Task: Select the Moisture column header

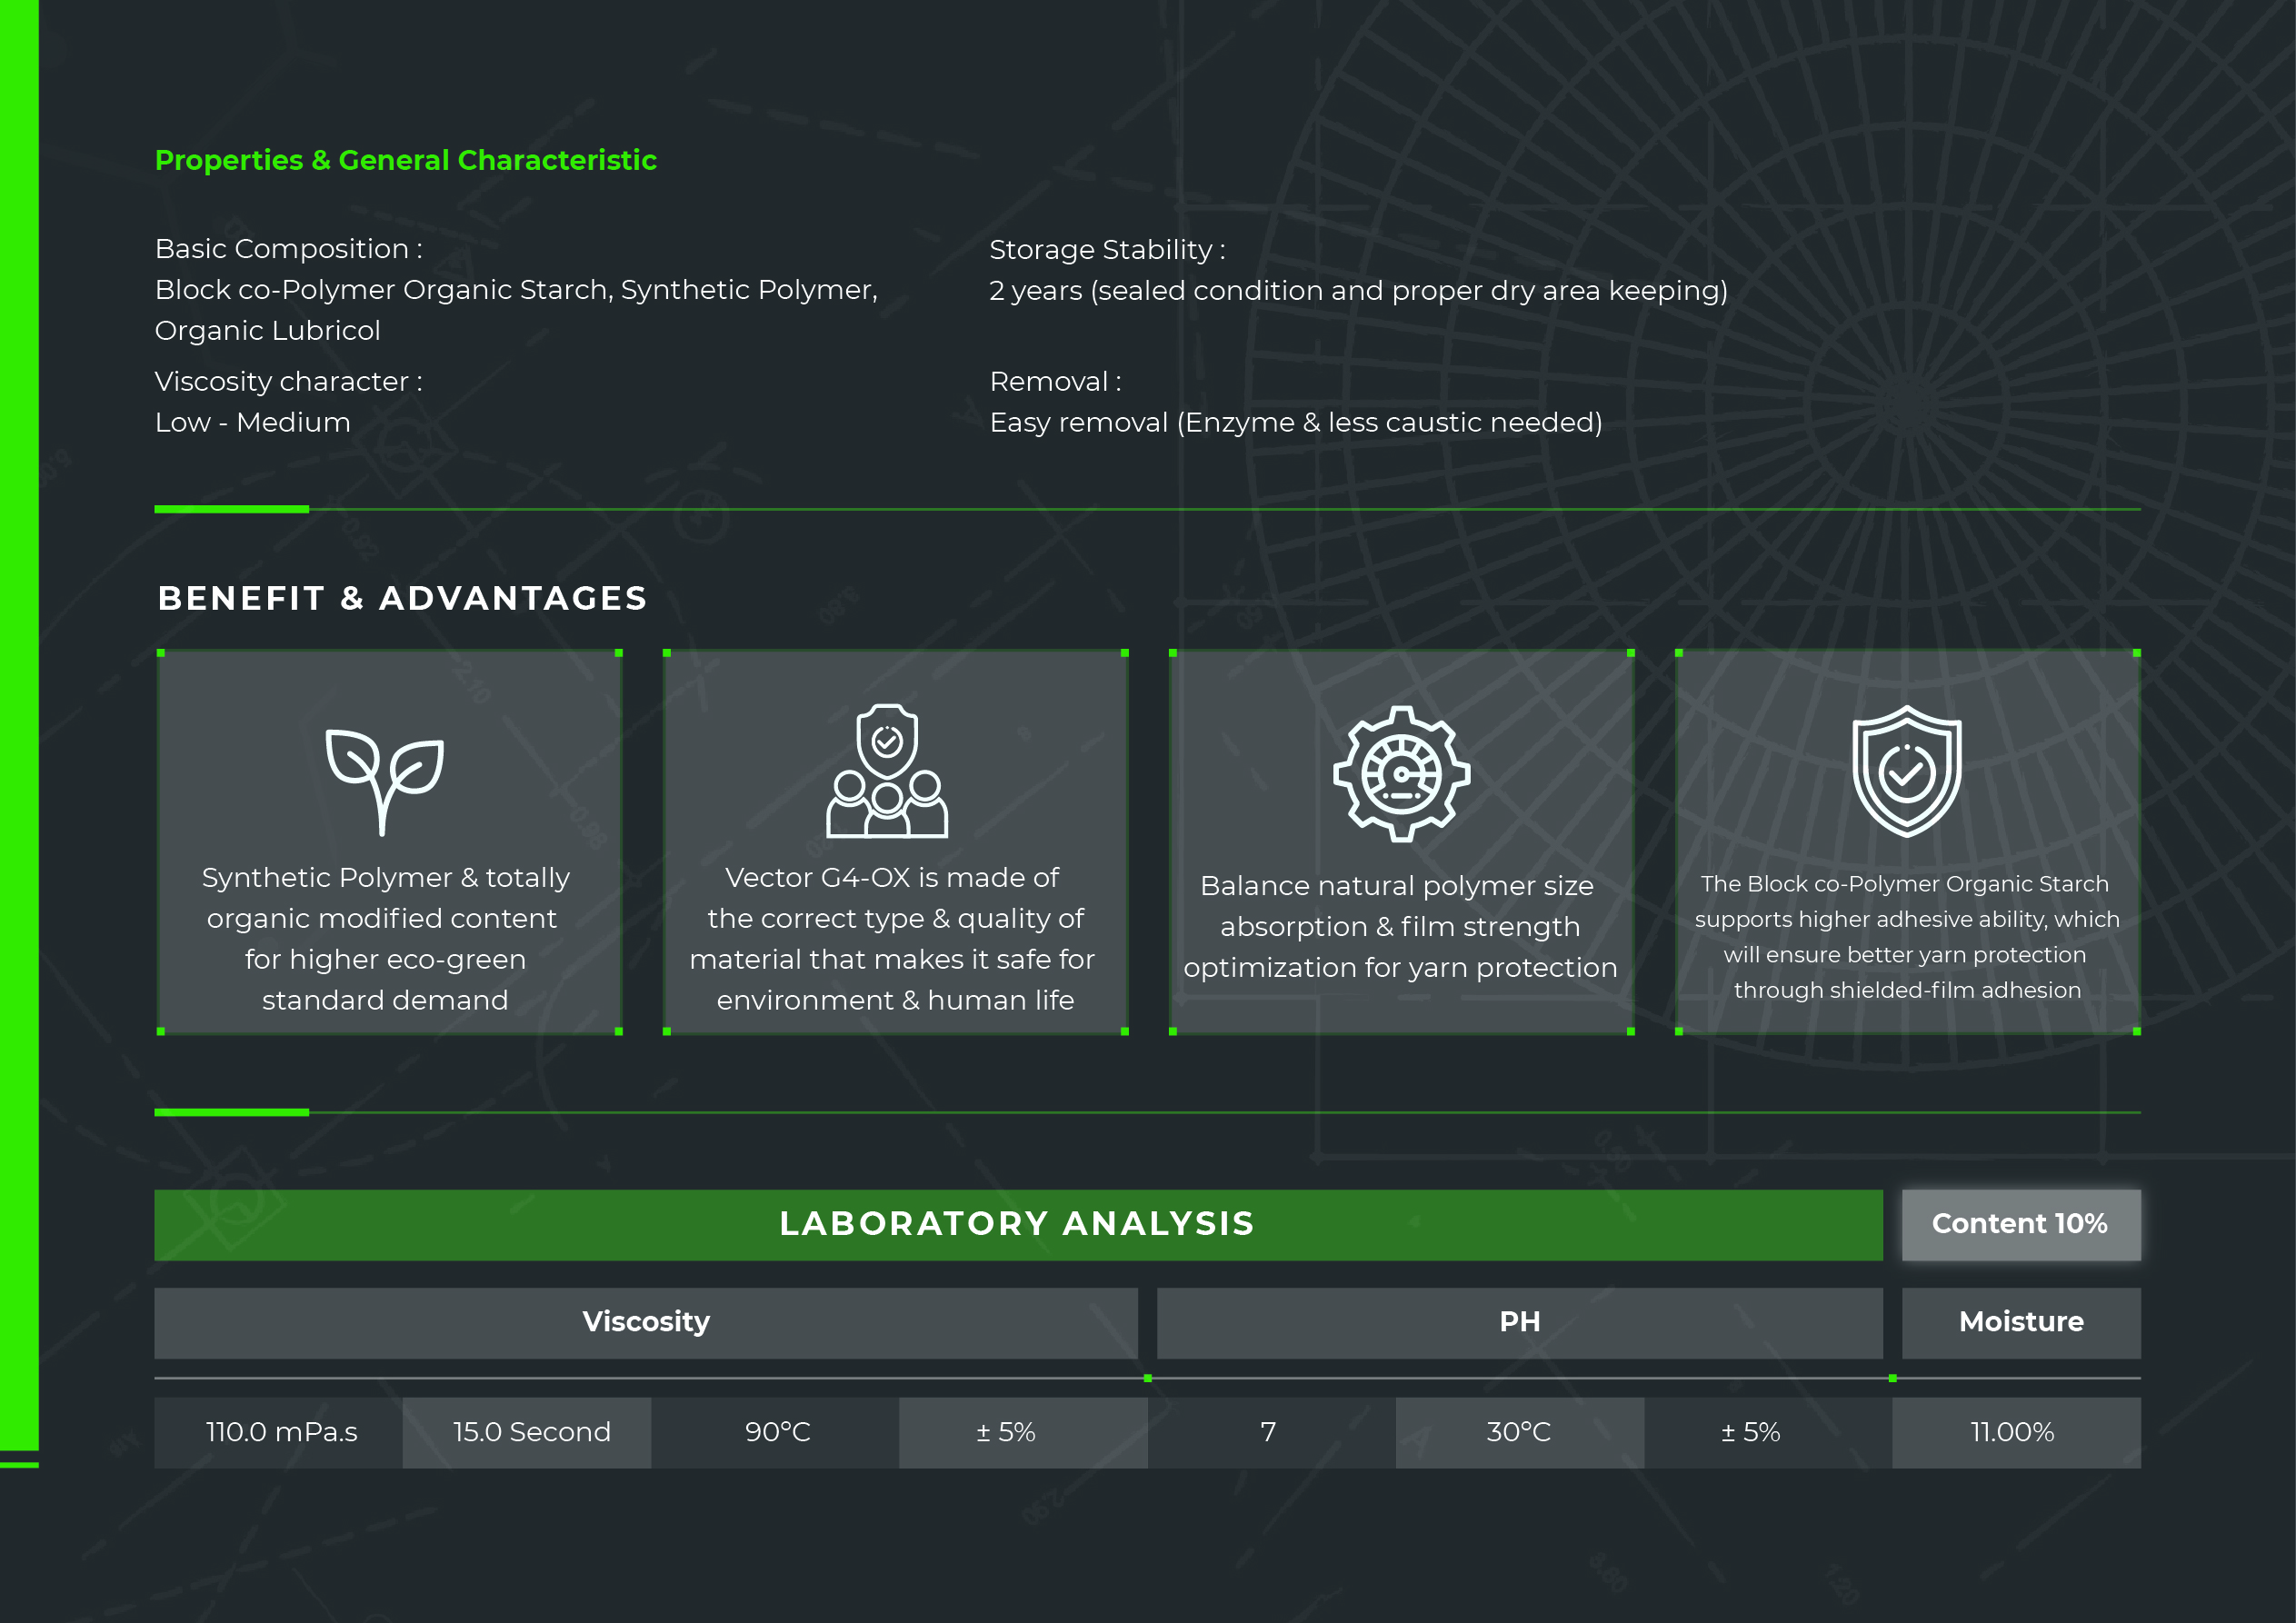Action: click(x=2021, y=1323)
